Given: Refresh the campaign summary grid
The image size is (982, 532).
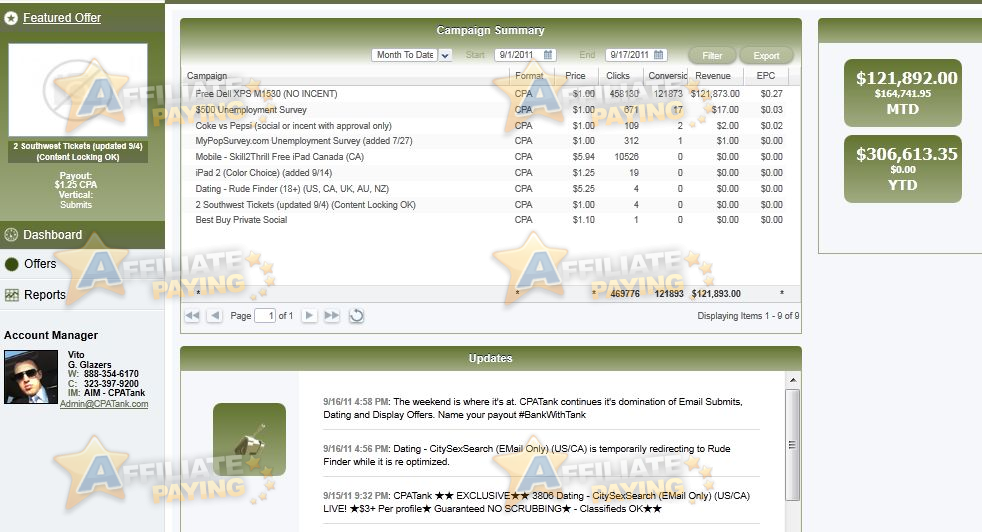Looking at the screenshot, I should click(x=356, y=316).
